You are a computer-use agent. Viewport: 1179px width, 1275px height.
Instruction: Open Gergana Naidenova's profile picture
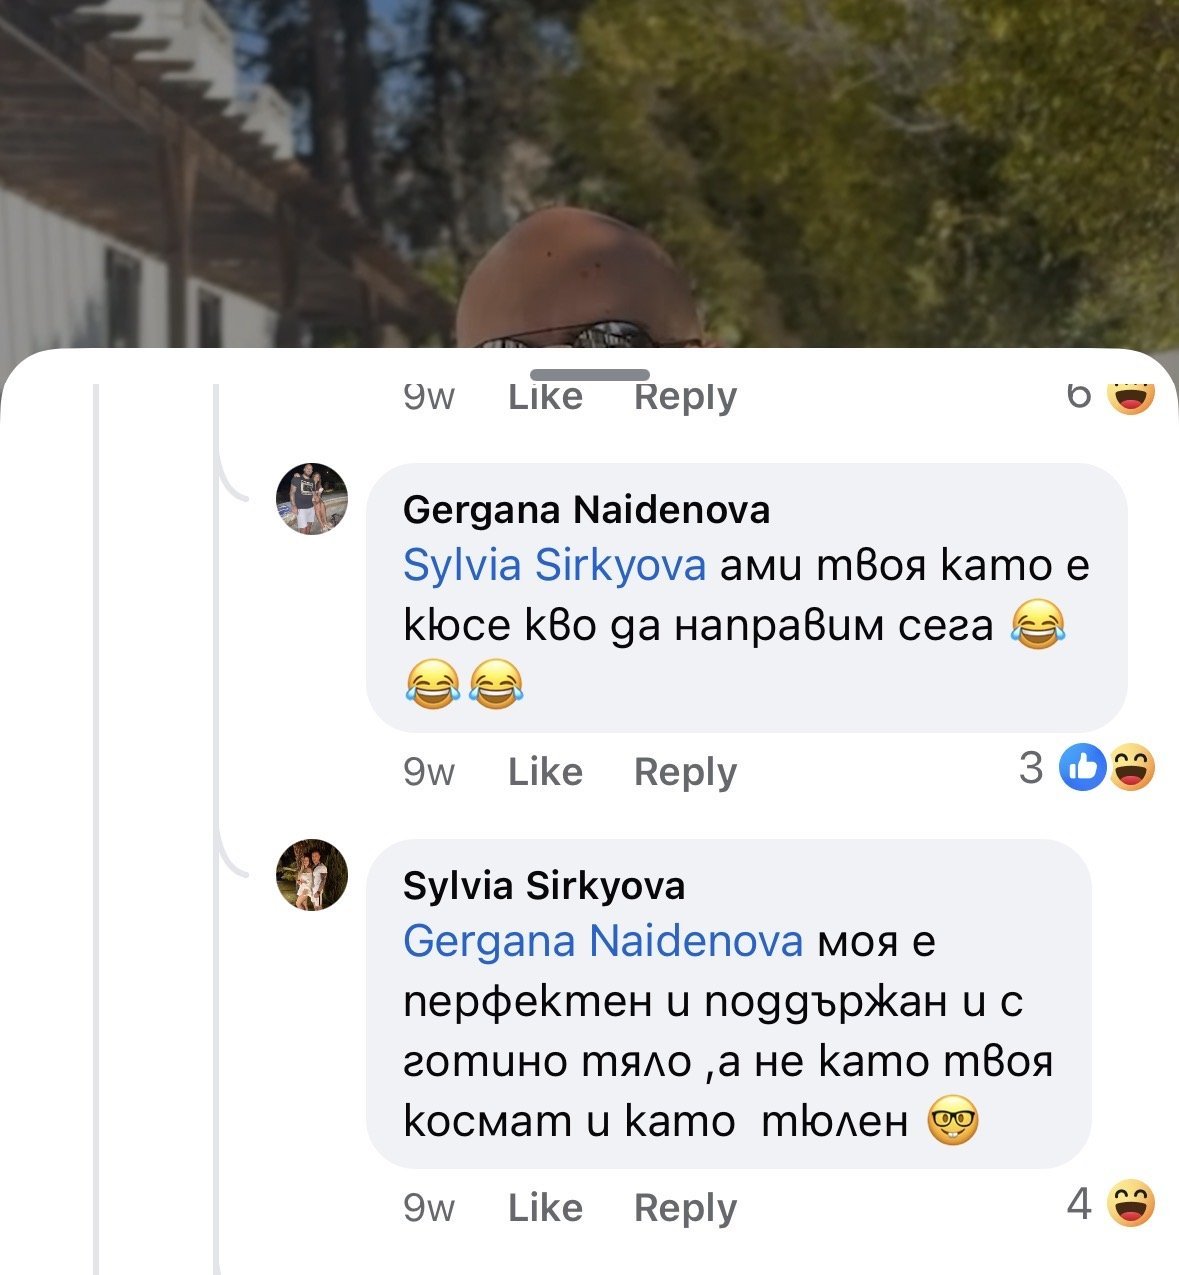pyautogui.click(x=312, y=499)
